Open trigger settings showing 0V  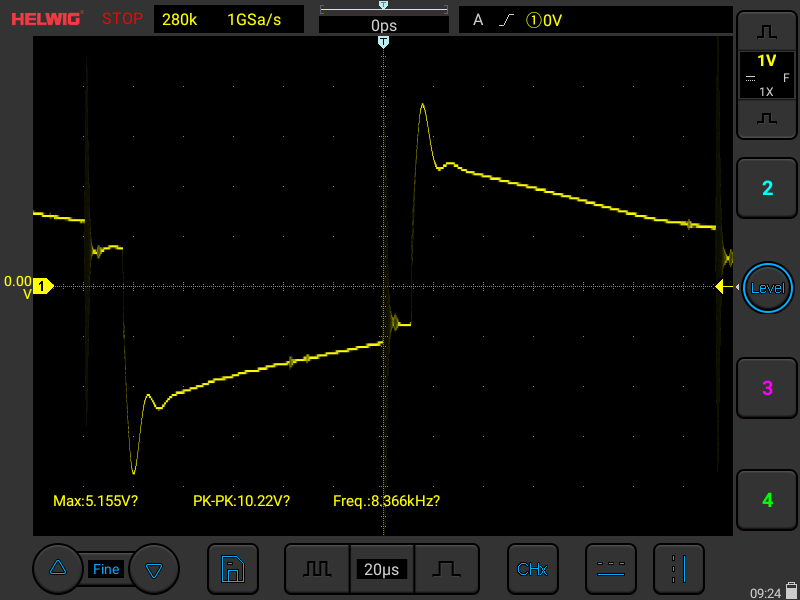[595, 20]
